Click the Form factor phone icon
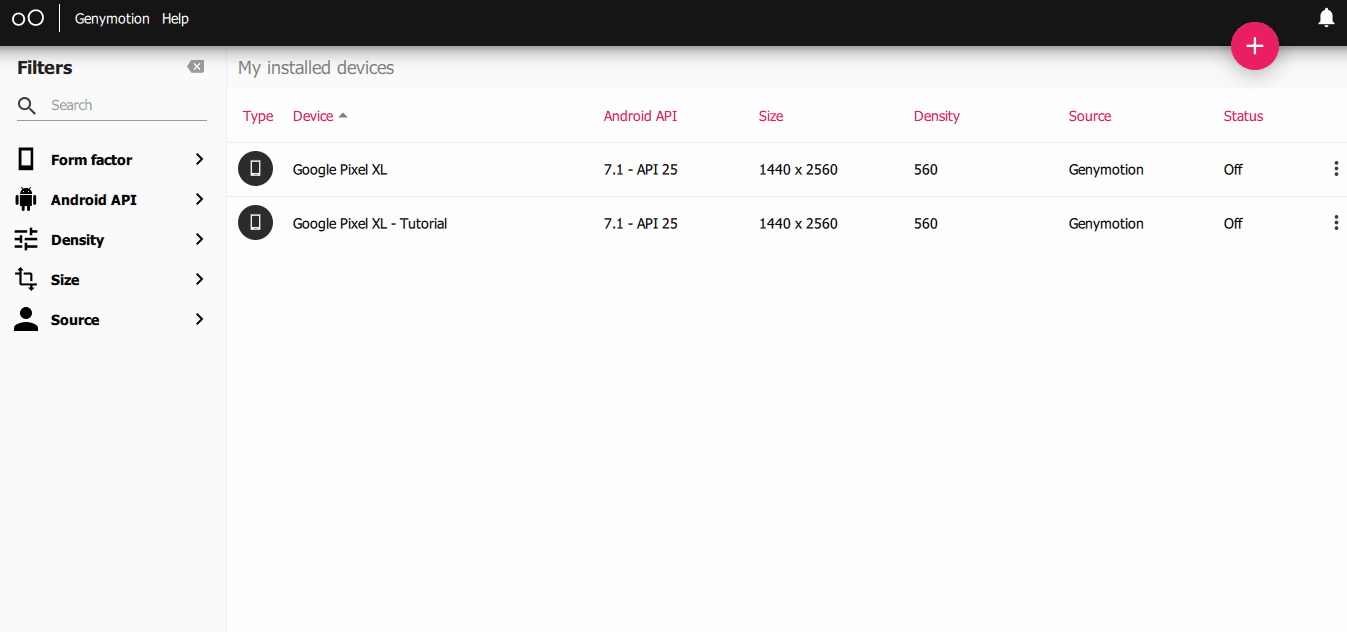This screenshot has width=1347, height=632. [x=26, y=159]
